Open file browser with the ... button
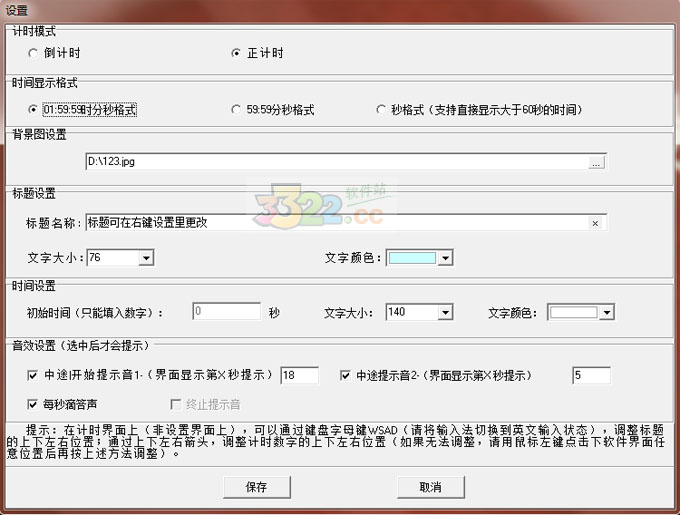Viewport: 680px width, 515px height. 596,163
